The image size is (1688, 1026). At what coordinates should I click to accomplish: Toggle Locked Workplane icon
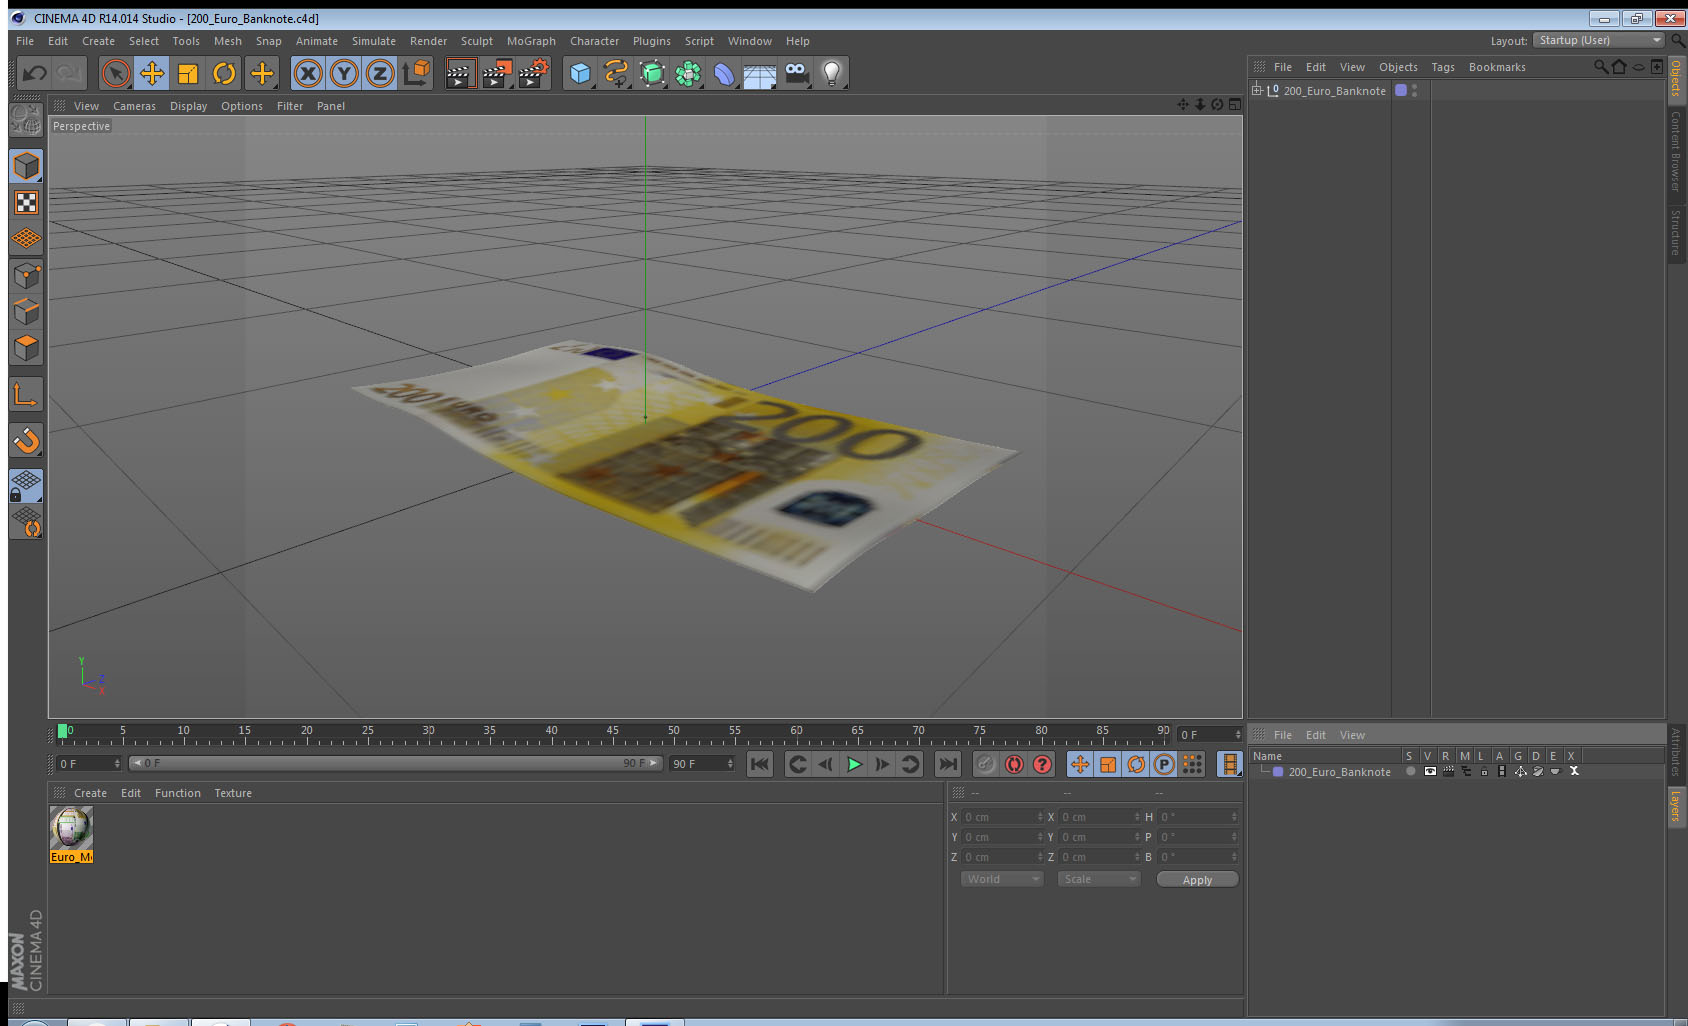[26, 486]
